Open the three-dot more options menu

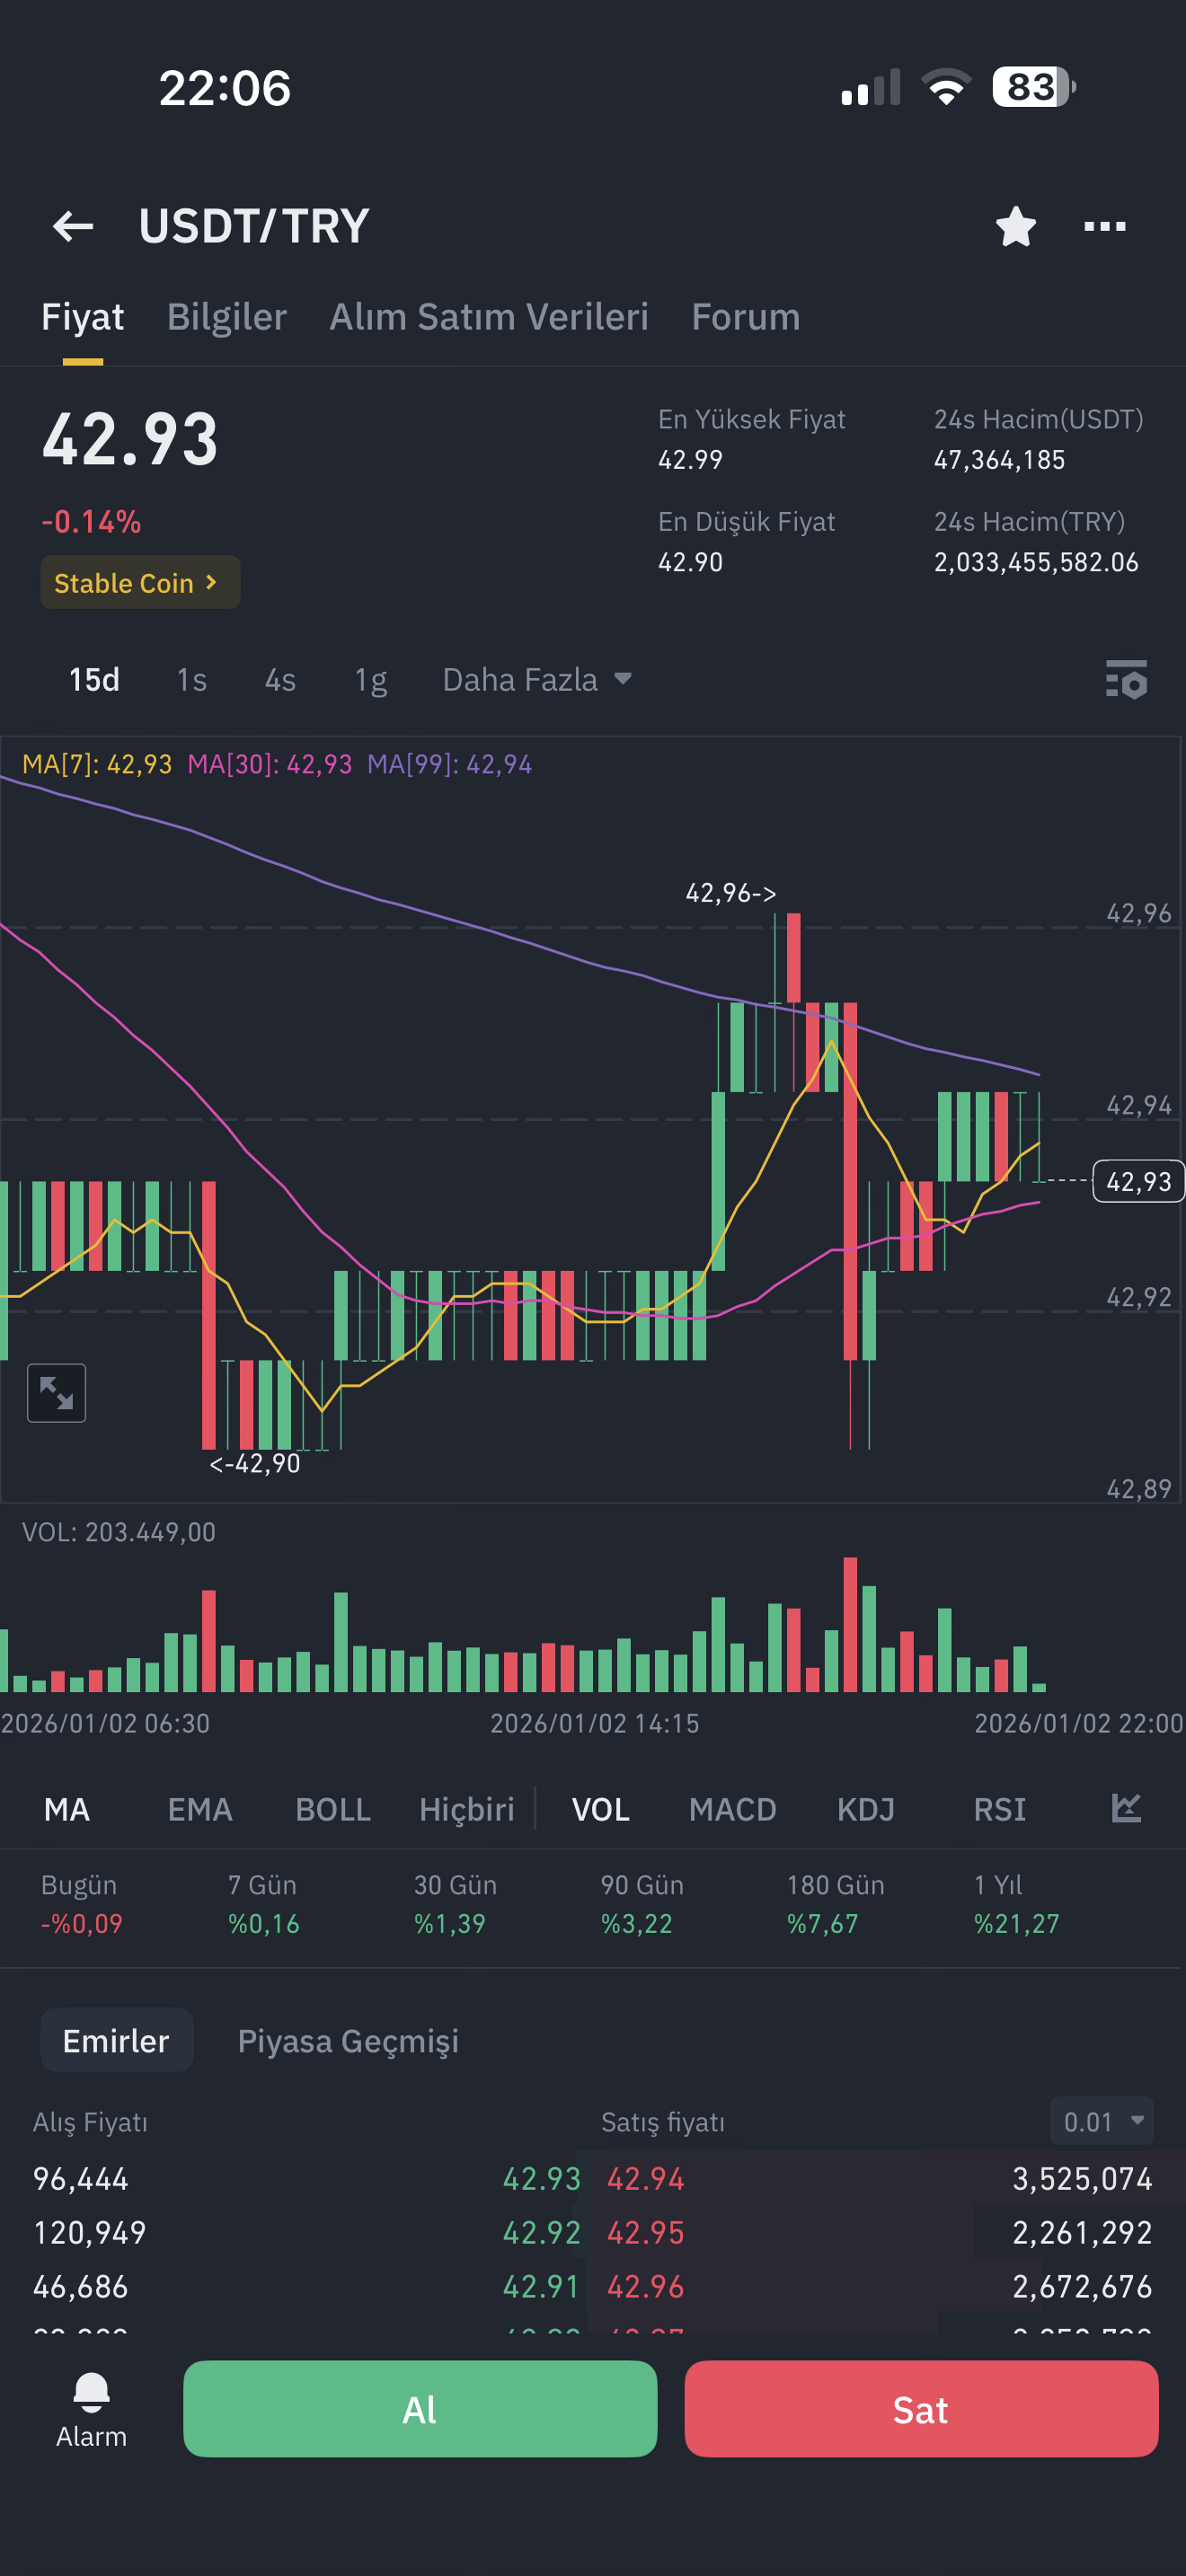pos(1105,226)
